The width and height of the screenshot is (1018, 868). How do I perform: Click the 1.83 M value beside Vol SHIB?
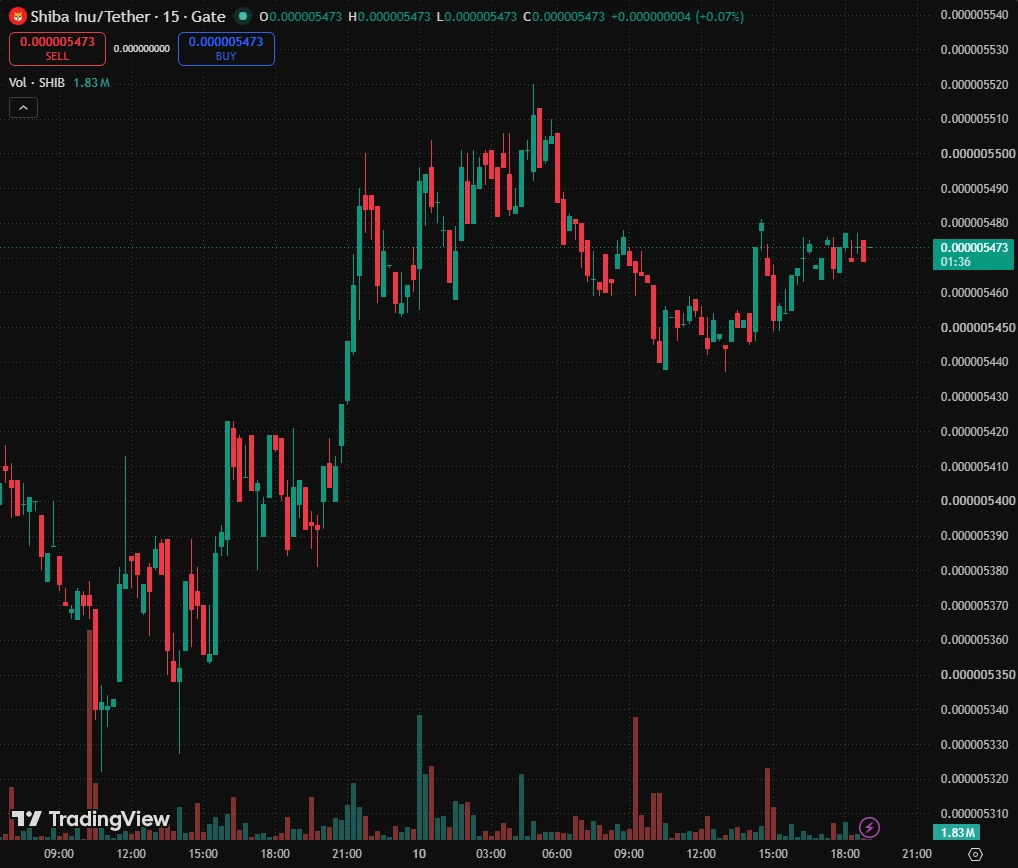(91, 82)
